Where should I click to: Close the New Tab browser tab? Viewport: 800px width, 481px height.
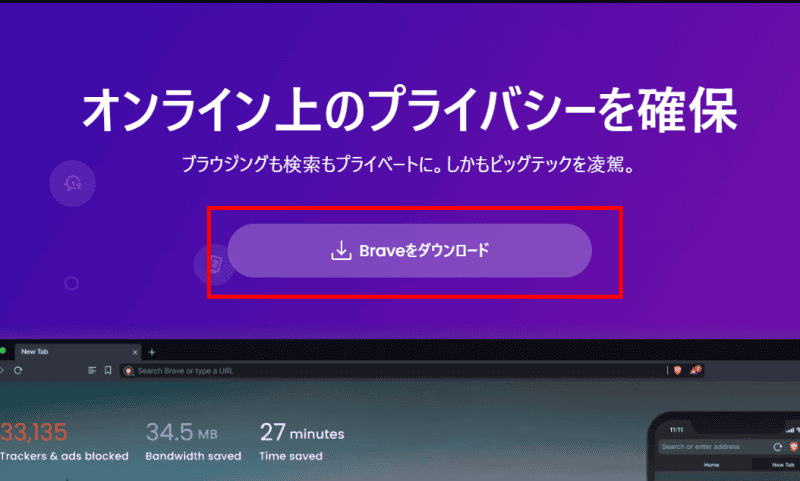click(x=135, y=352)
